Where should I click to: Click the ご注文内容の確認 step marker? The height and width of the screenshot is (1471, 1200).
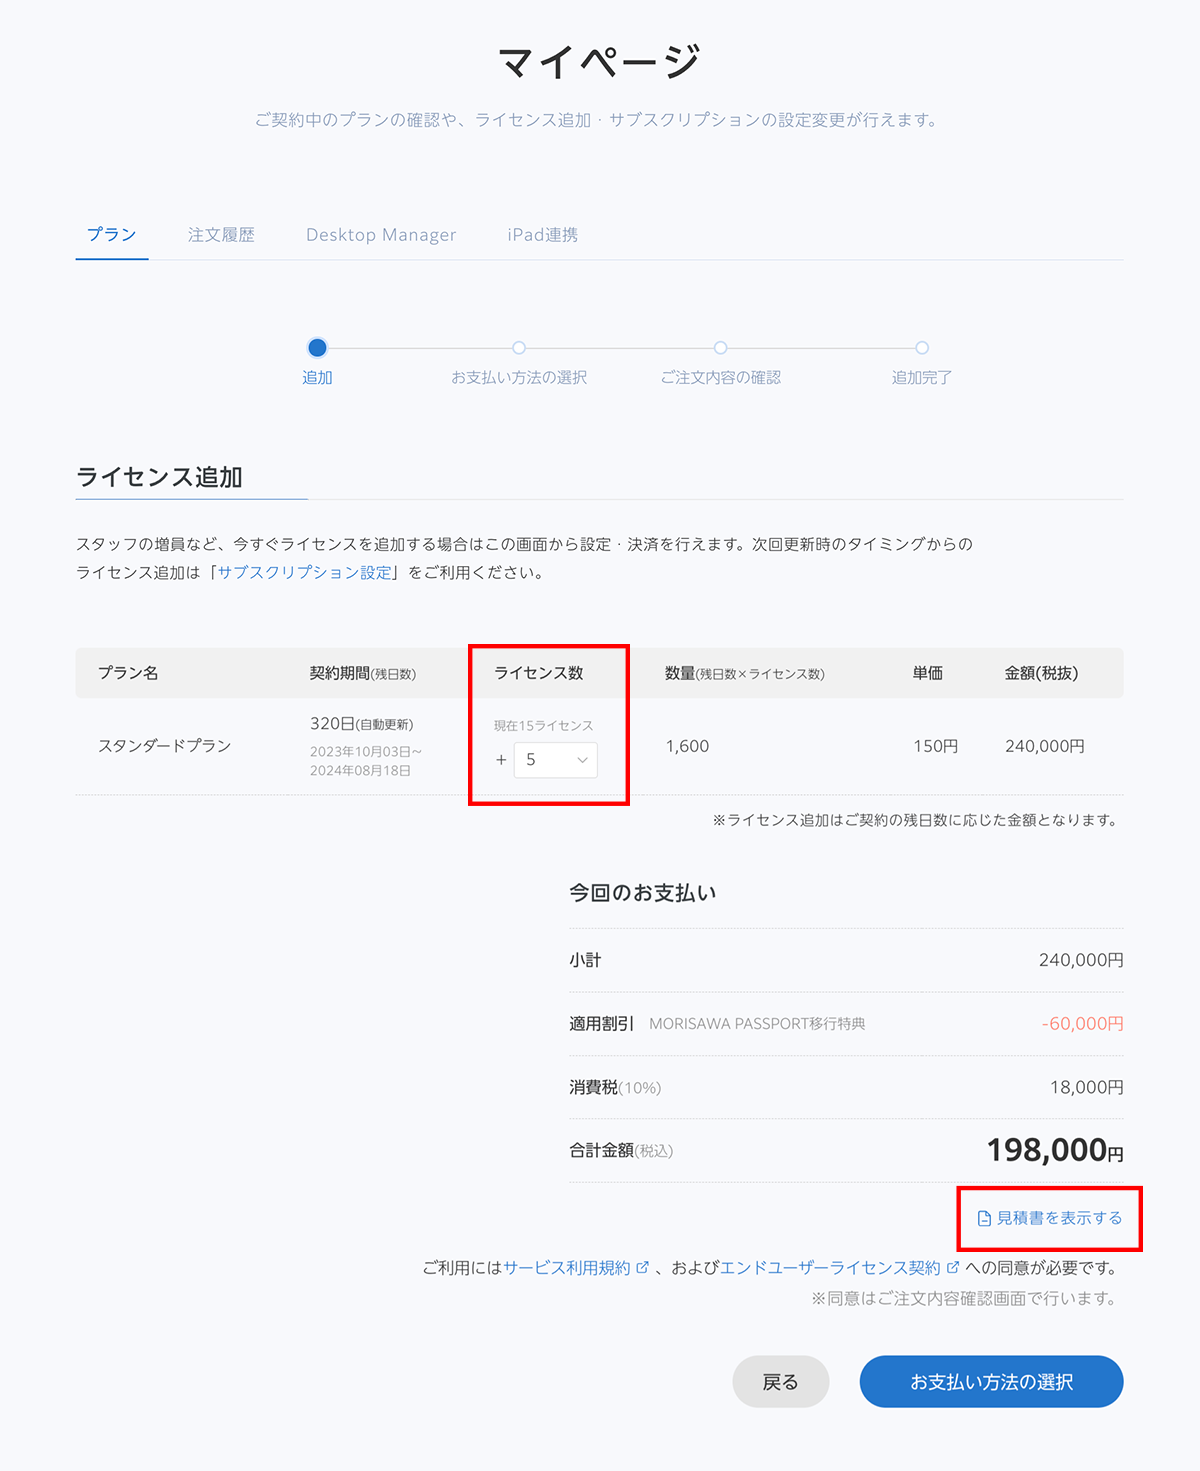[x=720, y=348]
